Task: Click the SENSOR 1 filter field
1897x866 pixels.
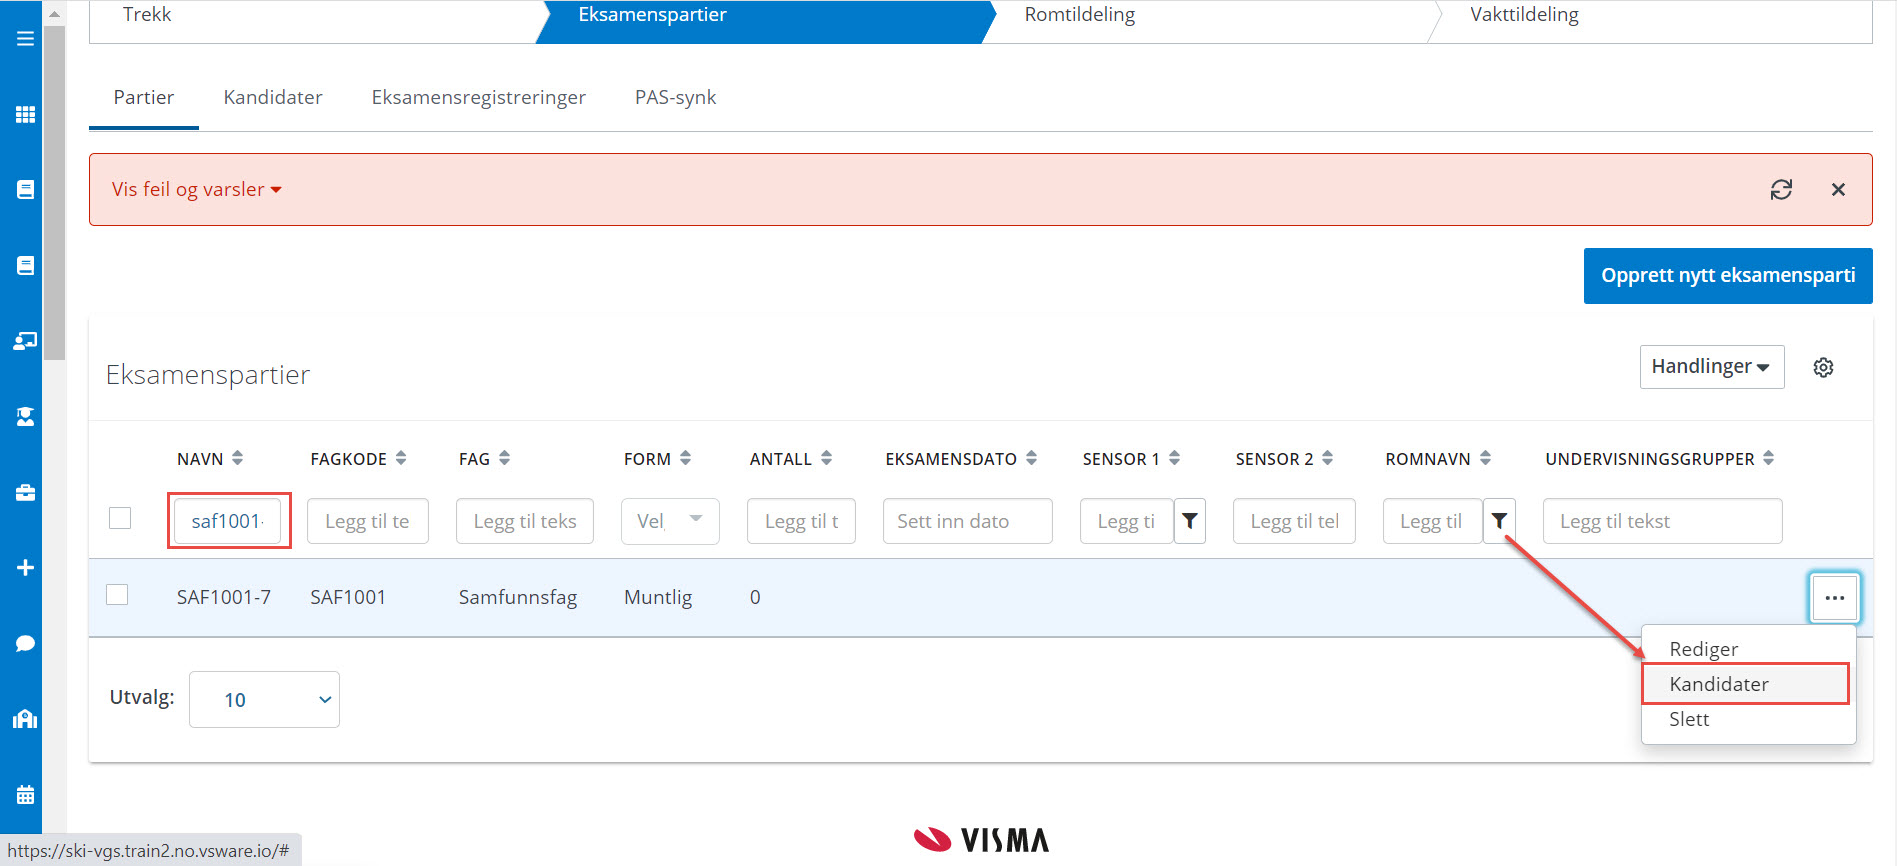Action: tap(1127, 521)
